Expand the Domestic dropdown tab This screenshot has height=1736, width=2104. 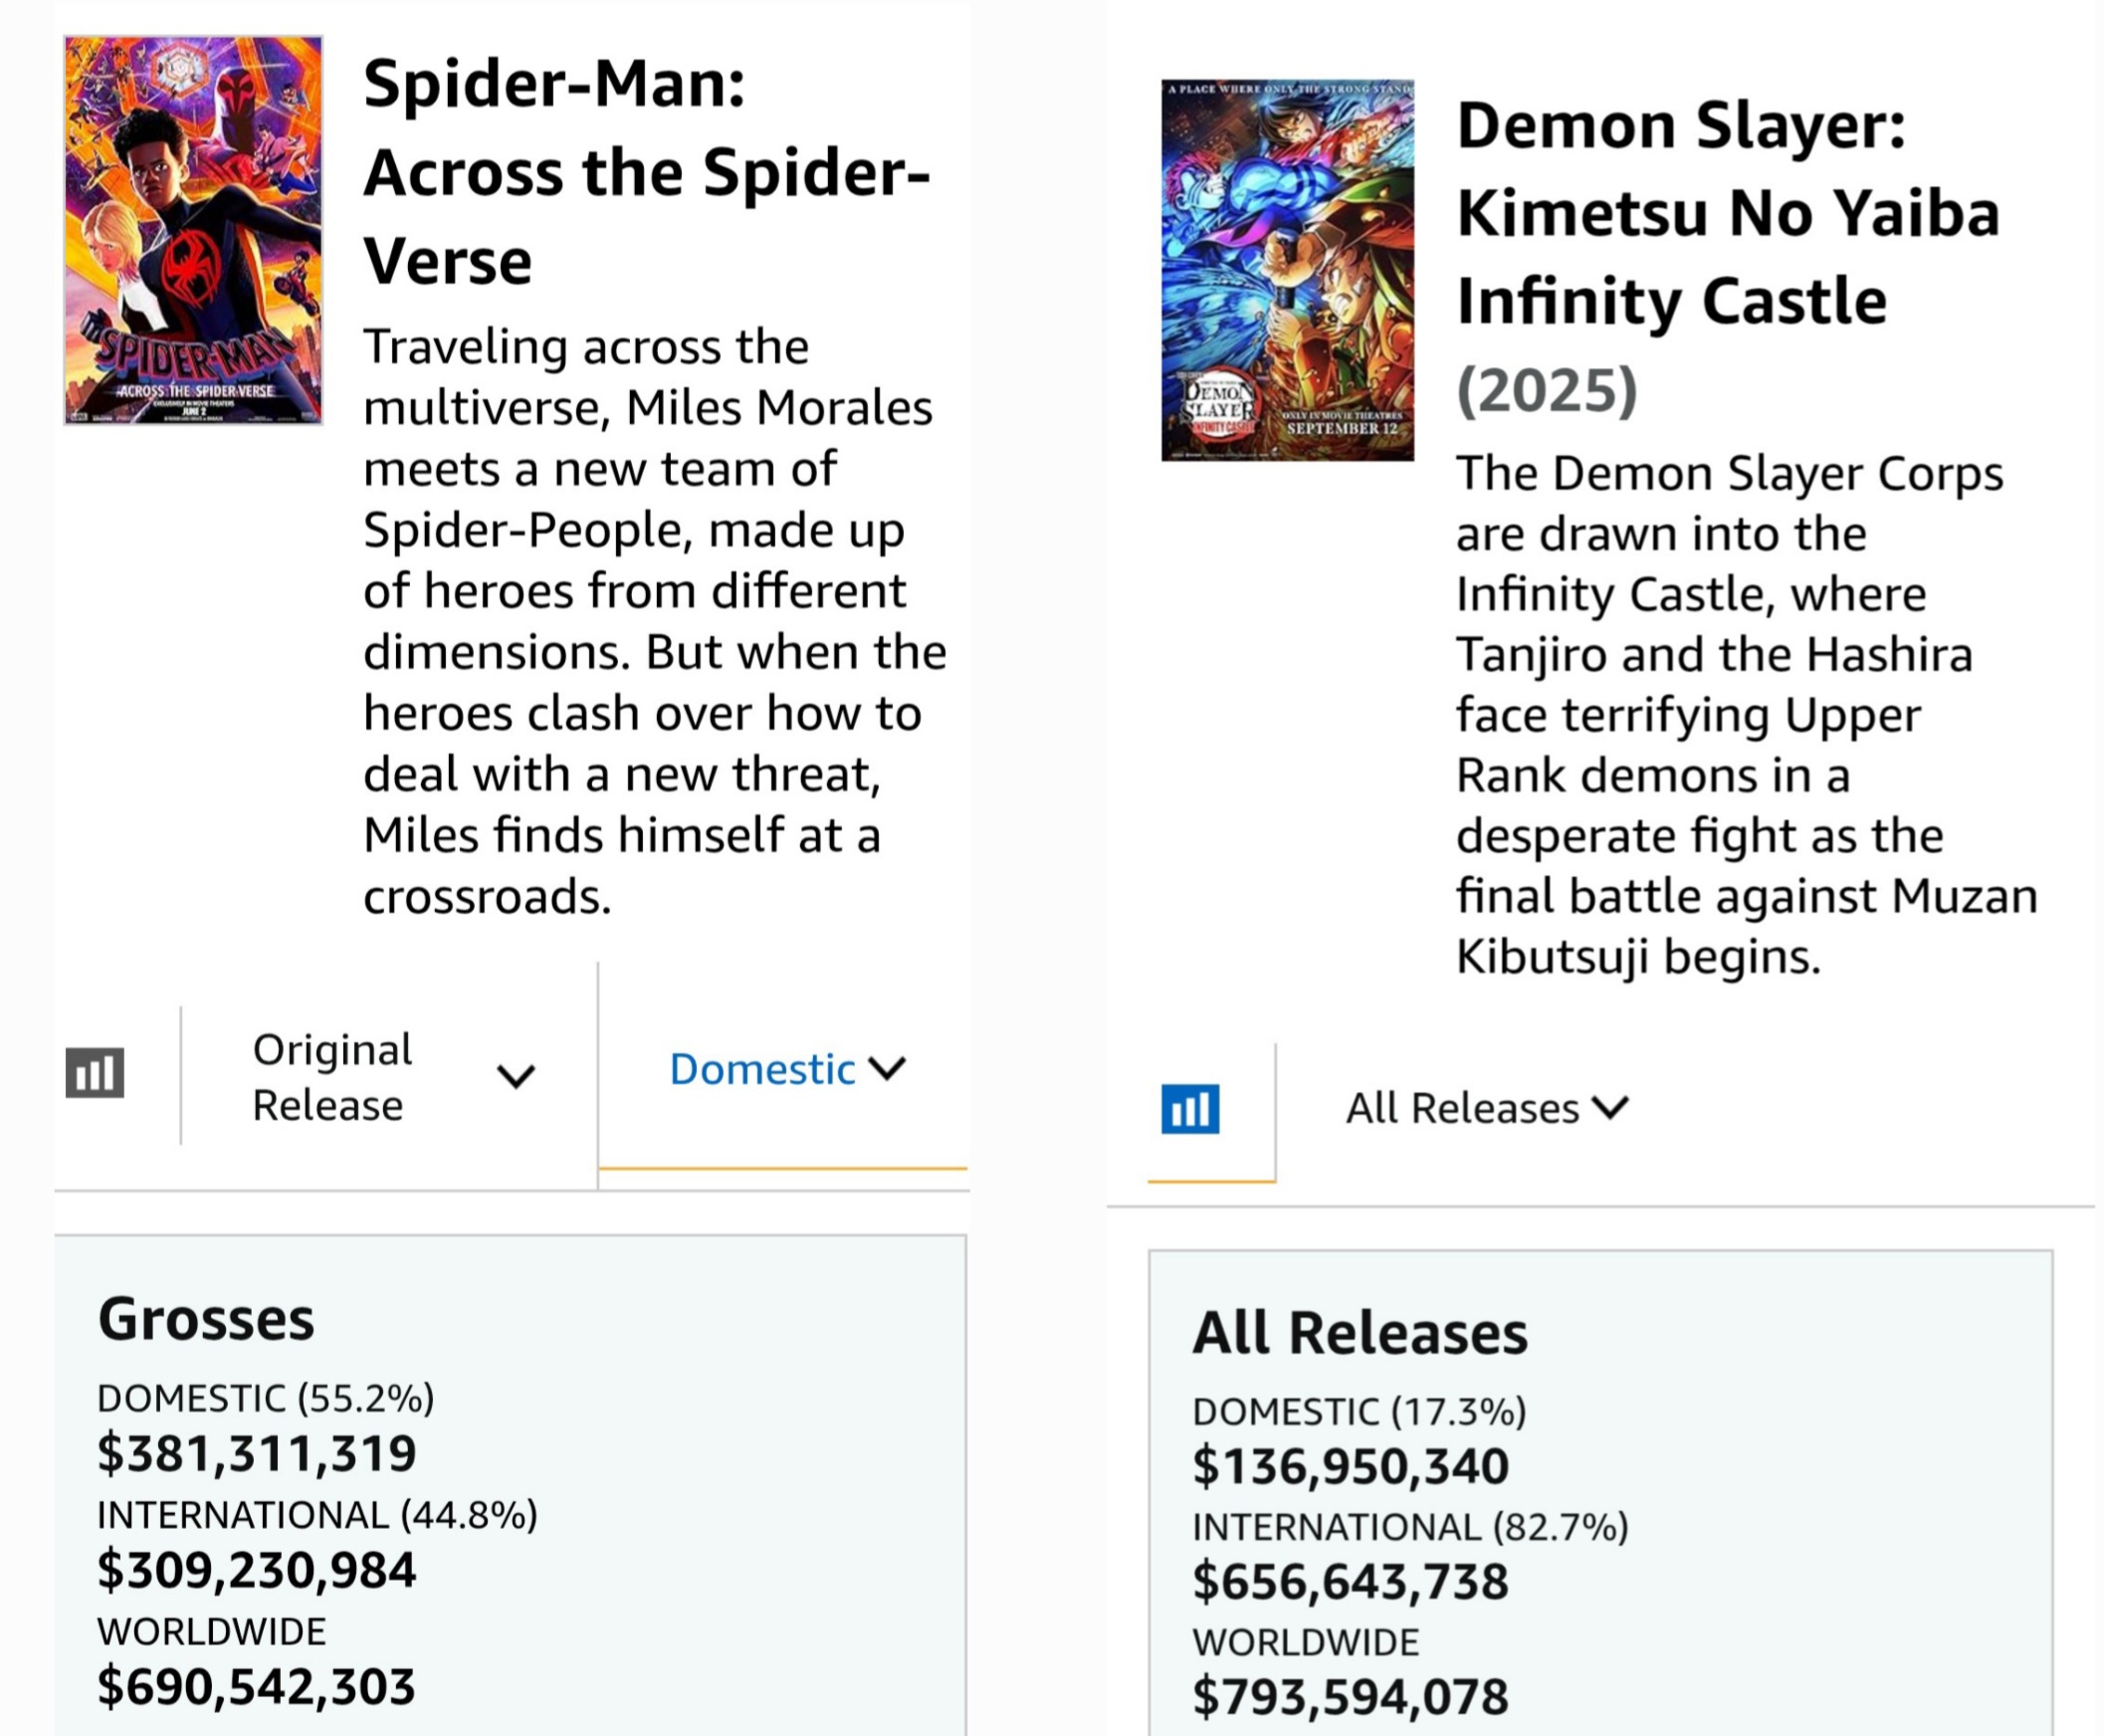tap(785, 1069)
